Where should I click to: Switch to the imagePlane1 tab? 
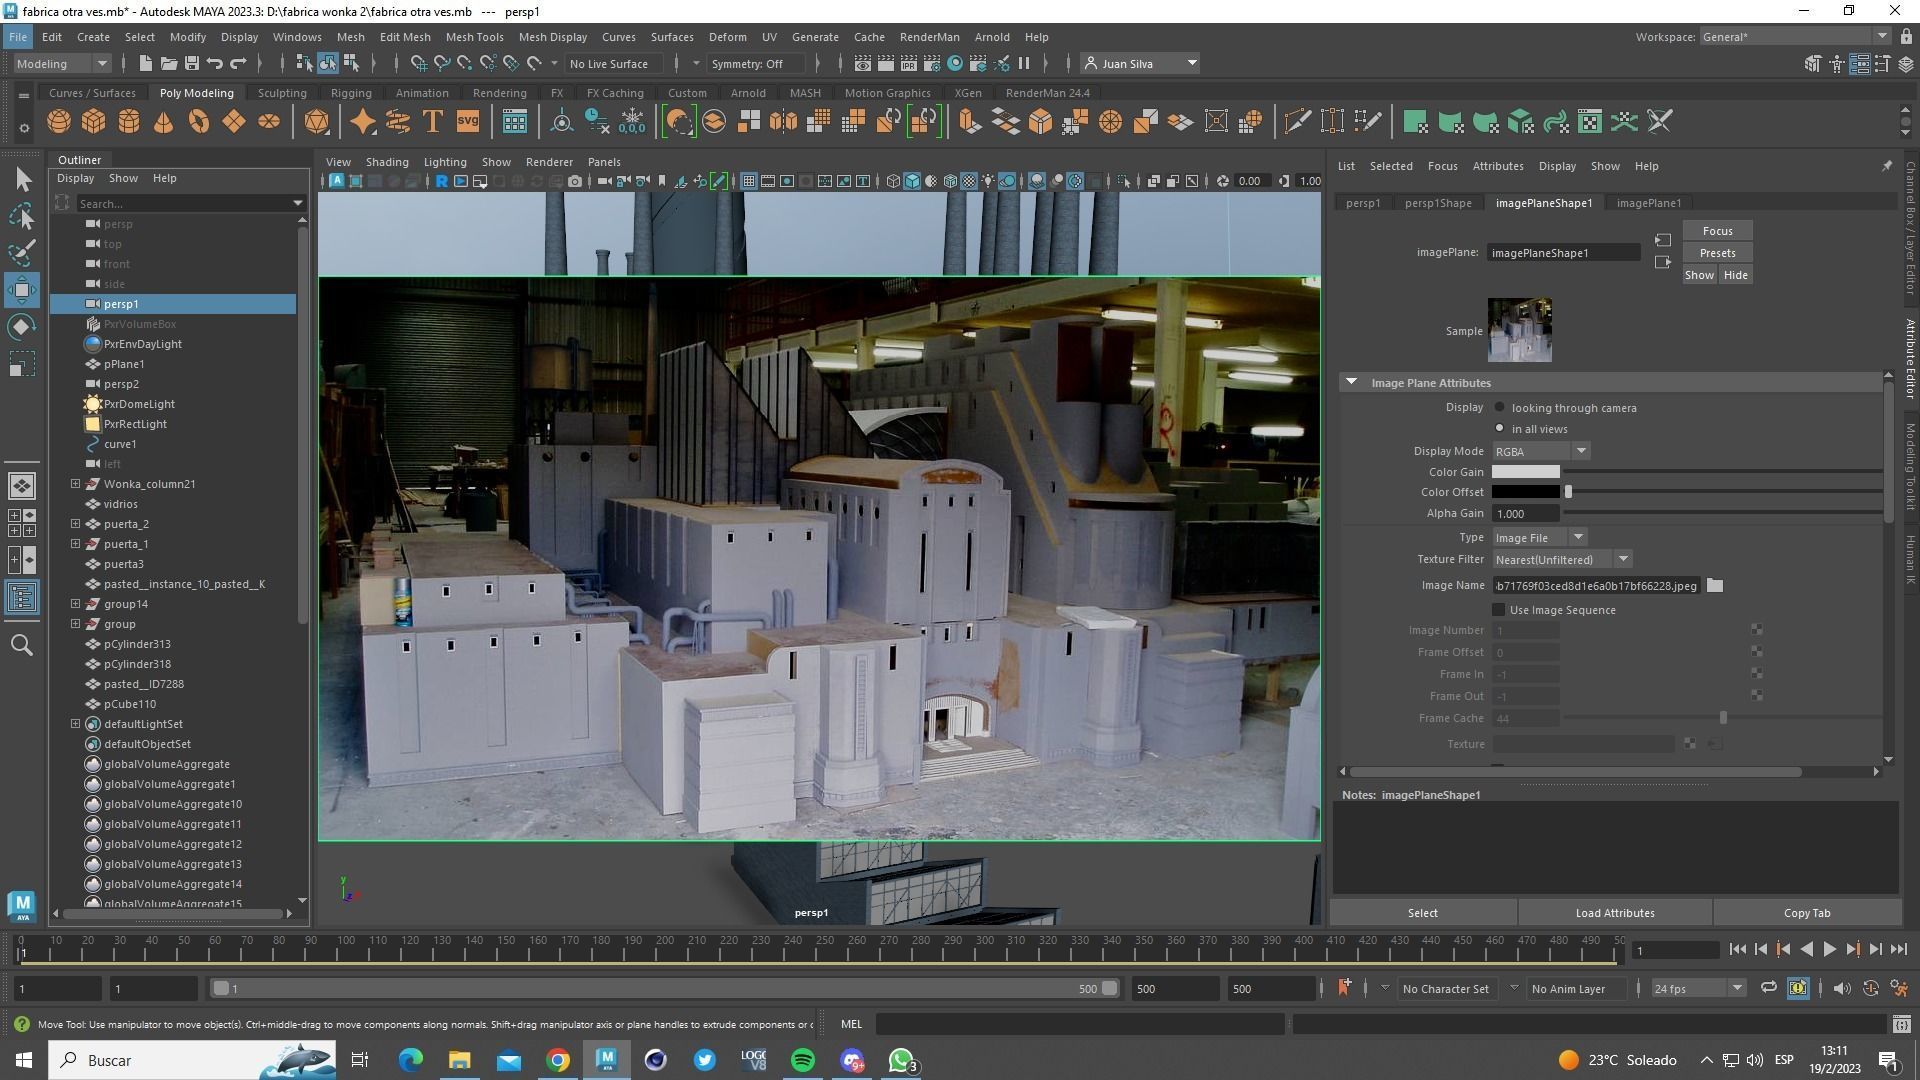point(1648,203)
